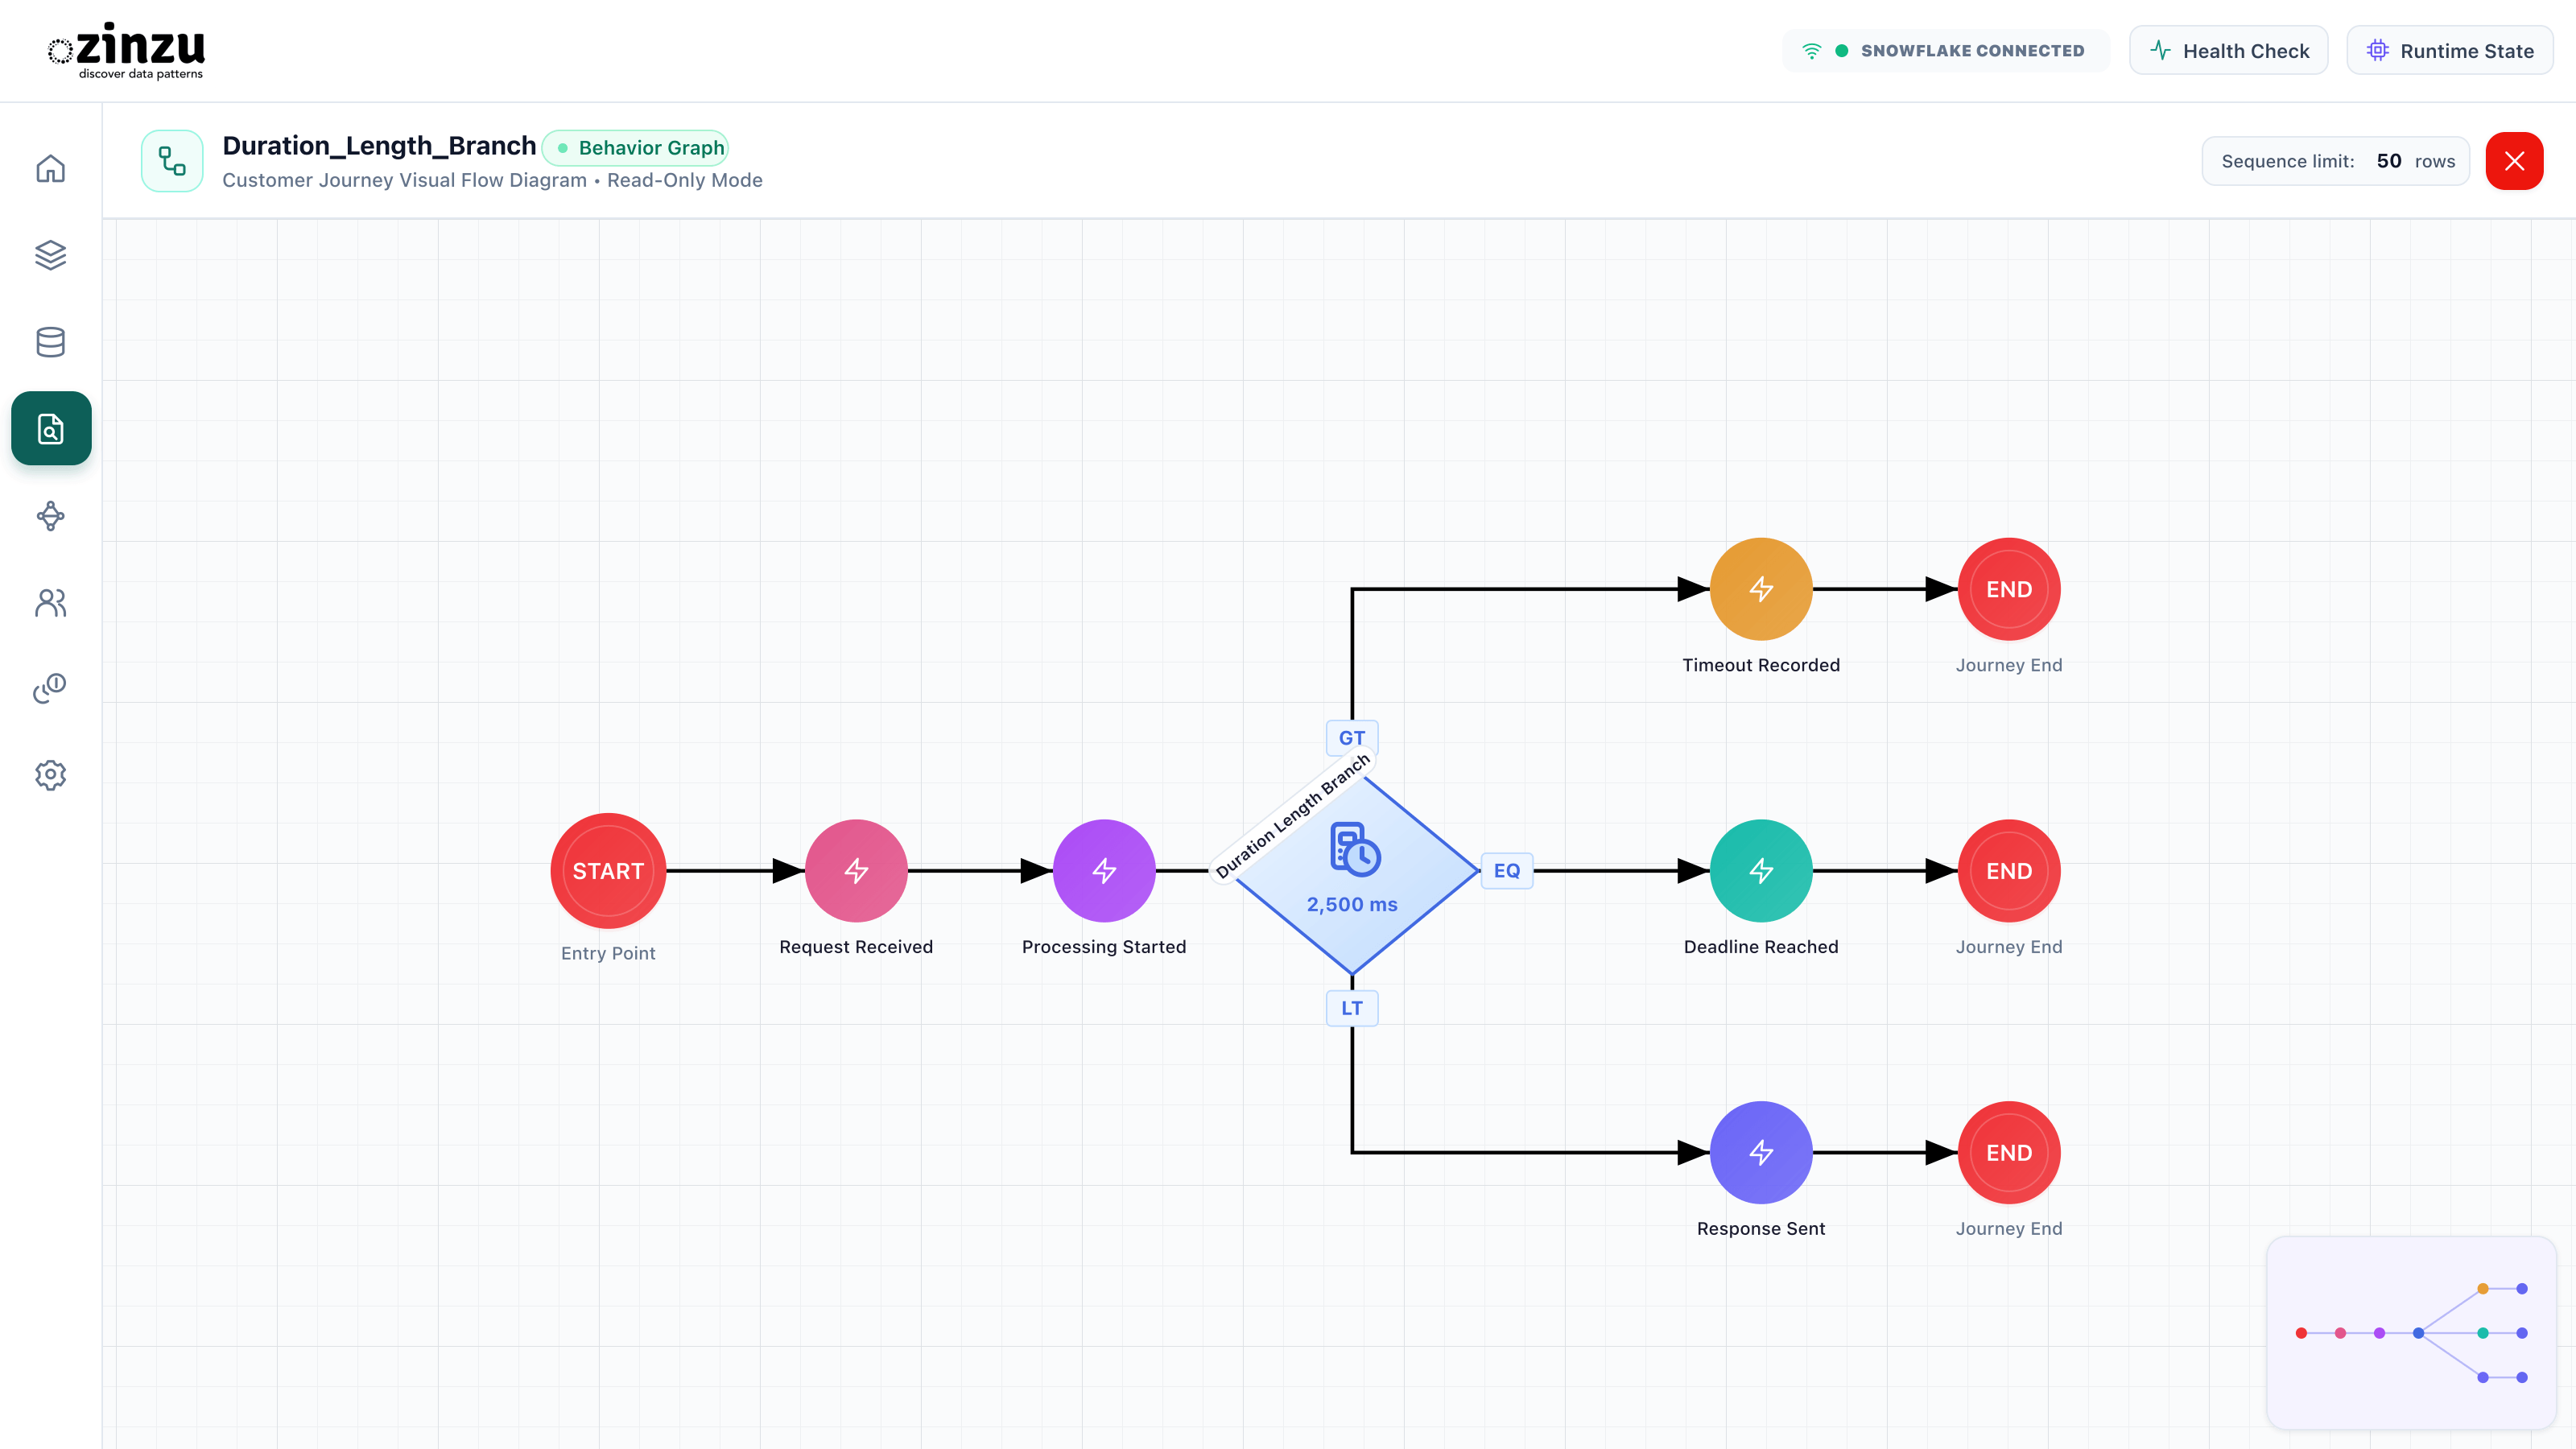The width and height of the screenshot is (2576, 1449).
Task: Click the 2,500 ms threshold value
Action: pos(1352,904)
